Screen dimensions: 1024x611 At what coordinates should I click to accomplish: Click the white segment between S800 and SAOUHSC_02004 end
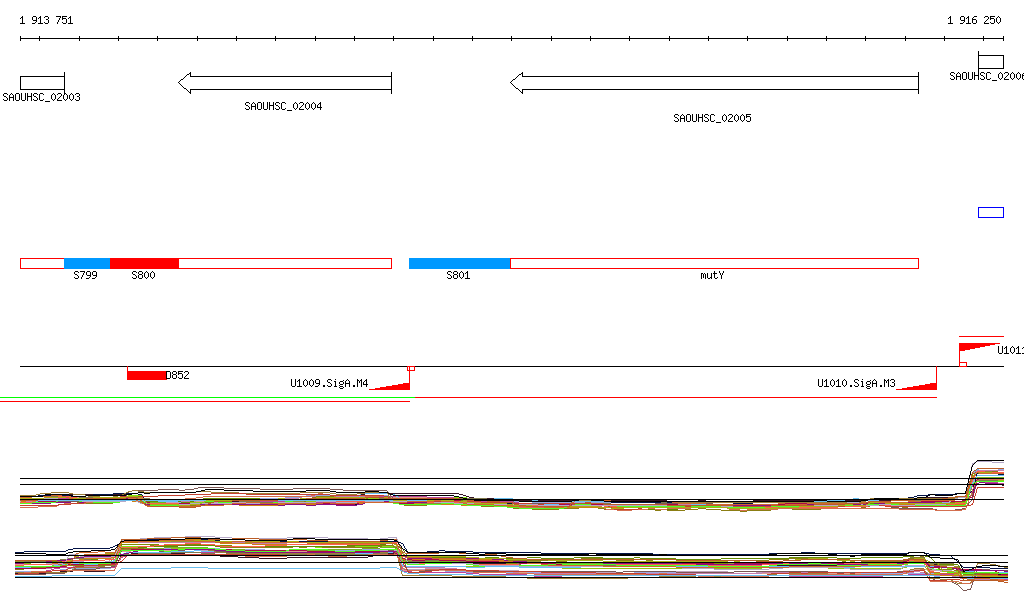point(285,264)
